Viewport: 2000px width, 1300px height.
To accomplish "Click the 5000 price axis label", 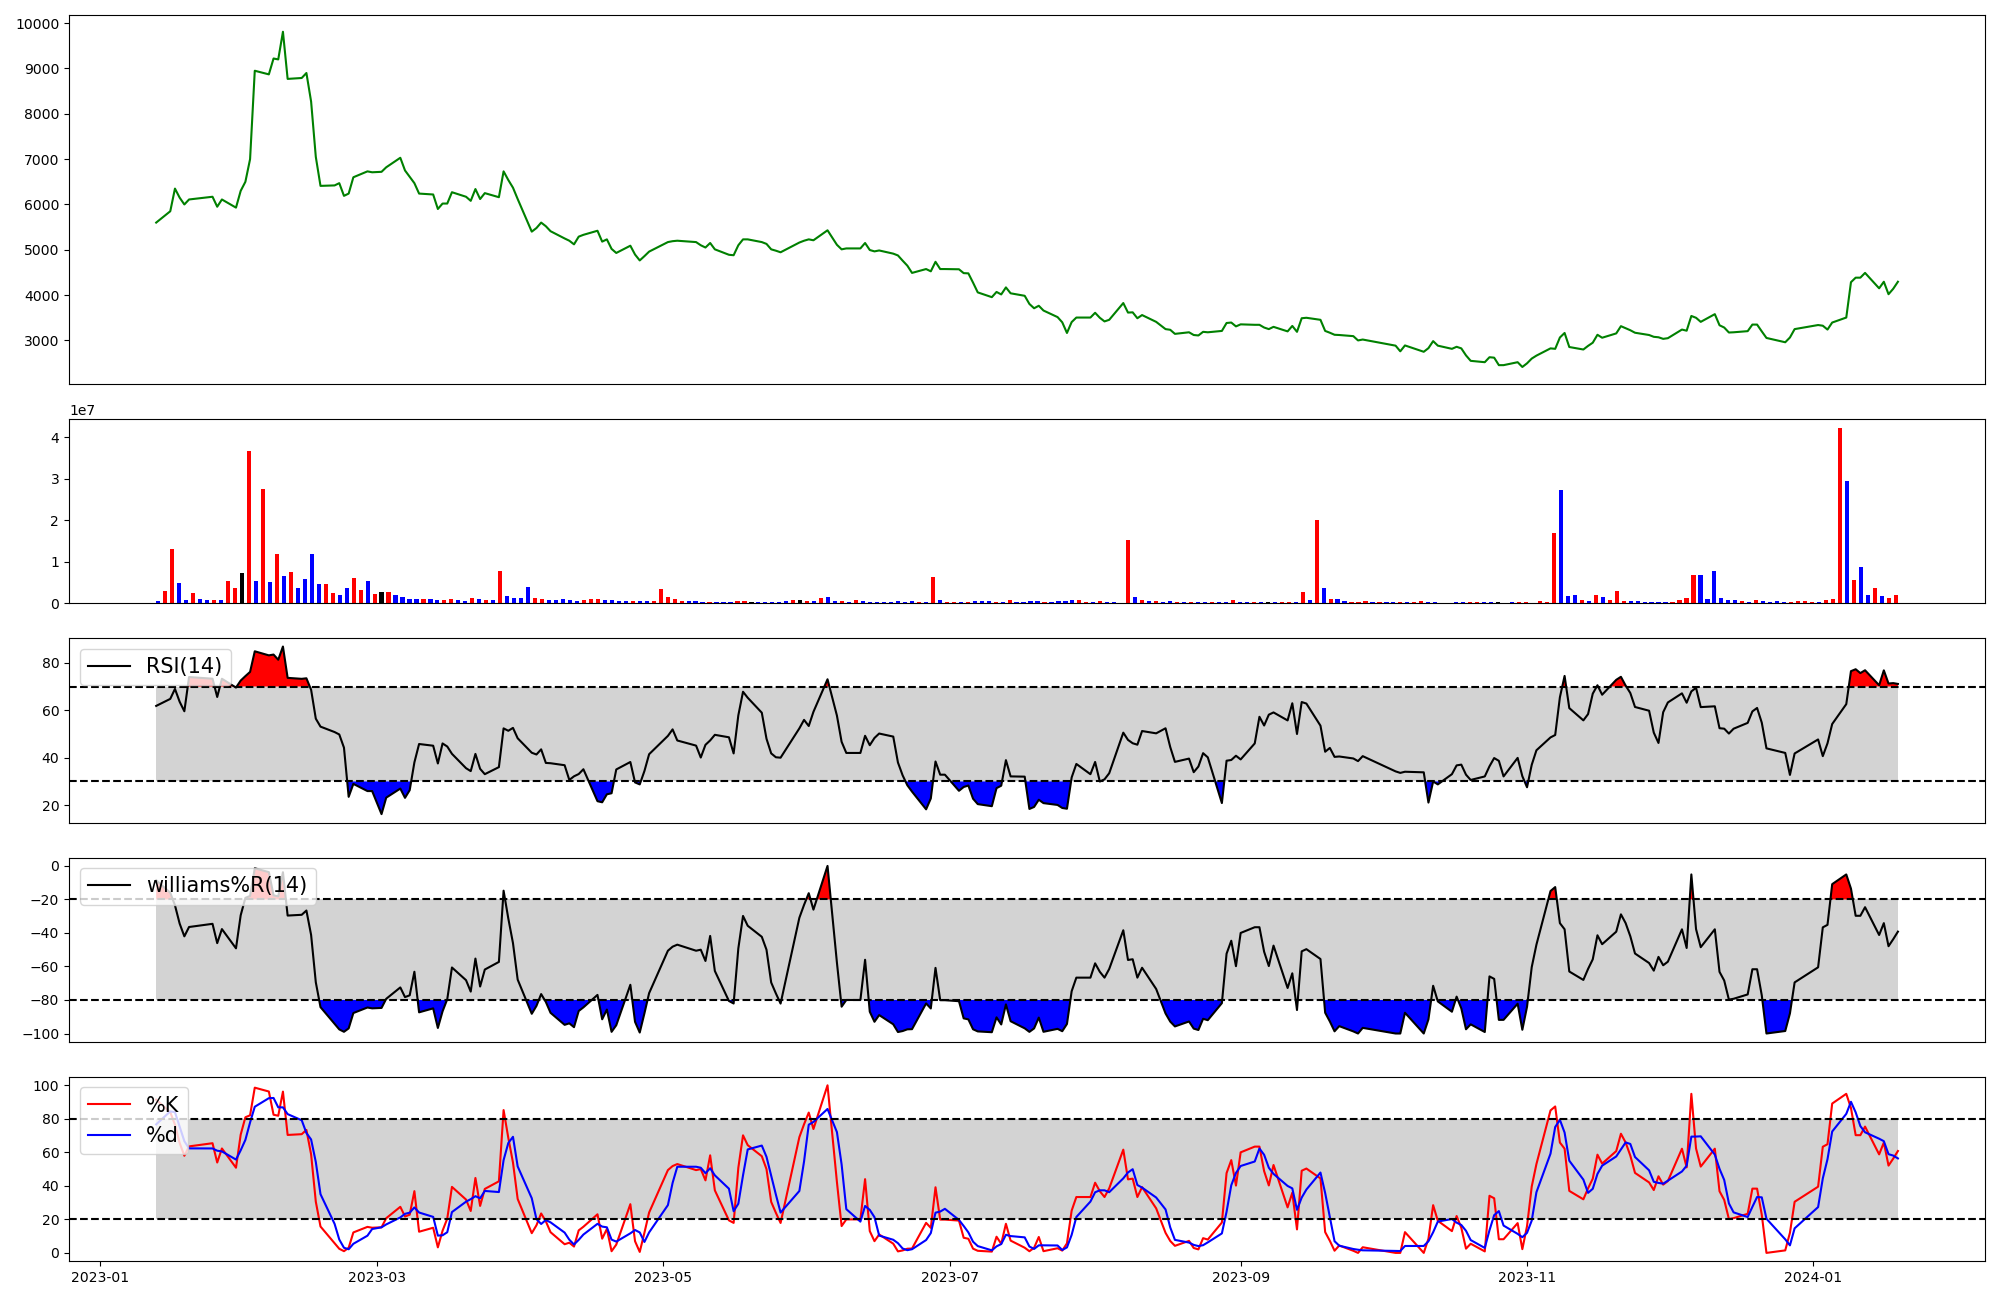I will (41, 250).
